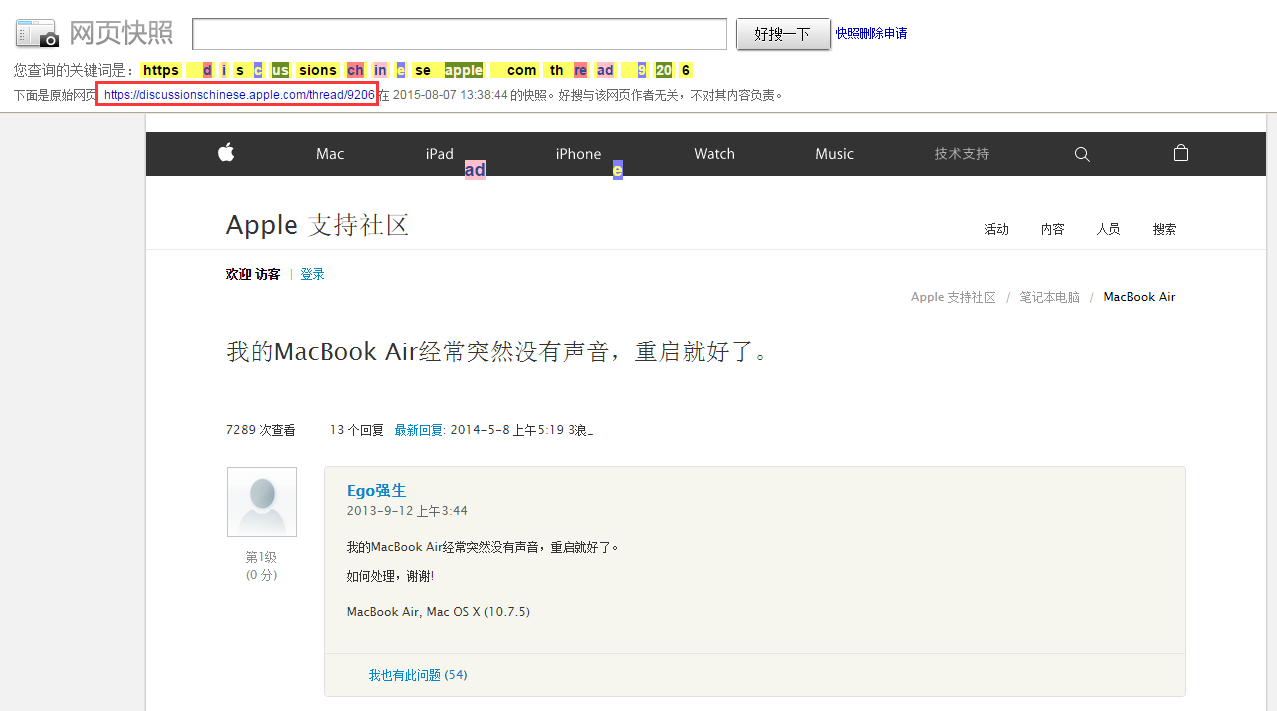Click the camera snapshot logo icon
1277x711 pixels.
pyautogui.click(x=37, y=33)
